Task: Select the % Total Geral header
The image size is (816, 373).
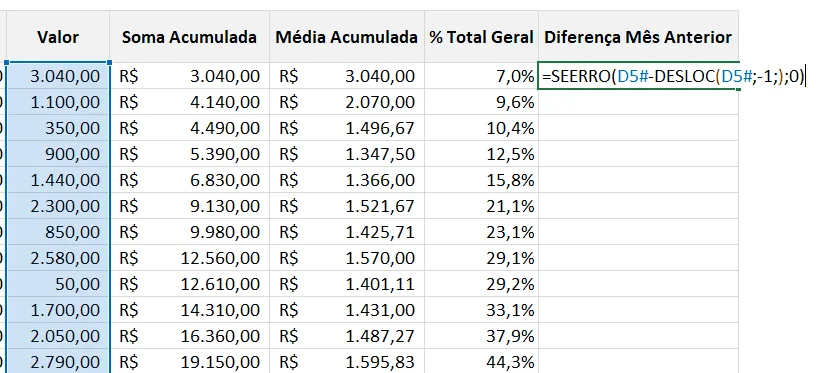Action: tap(481, 37)
